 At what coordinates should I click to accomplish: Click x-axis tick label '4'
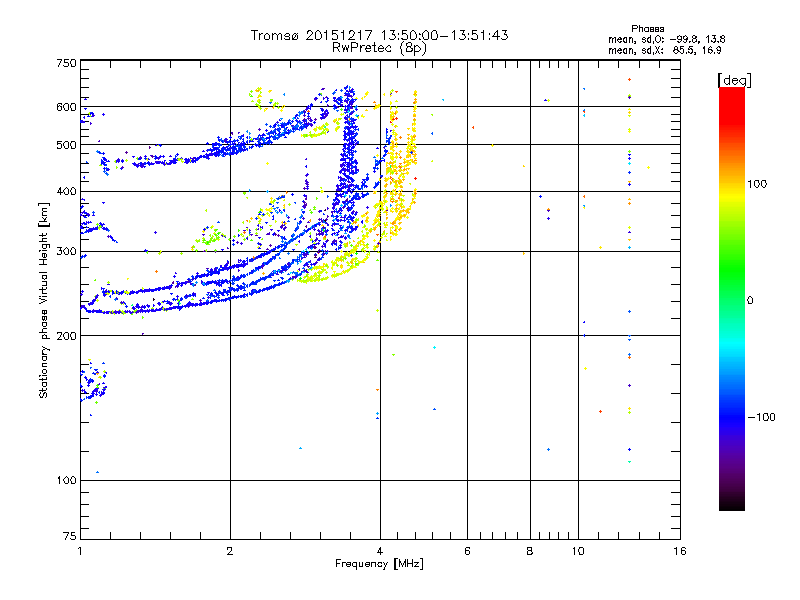click(x=380, y=551)
